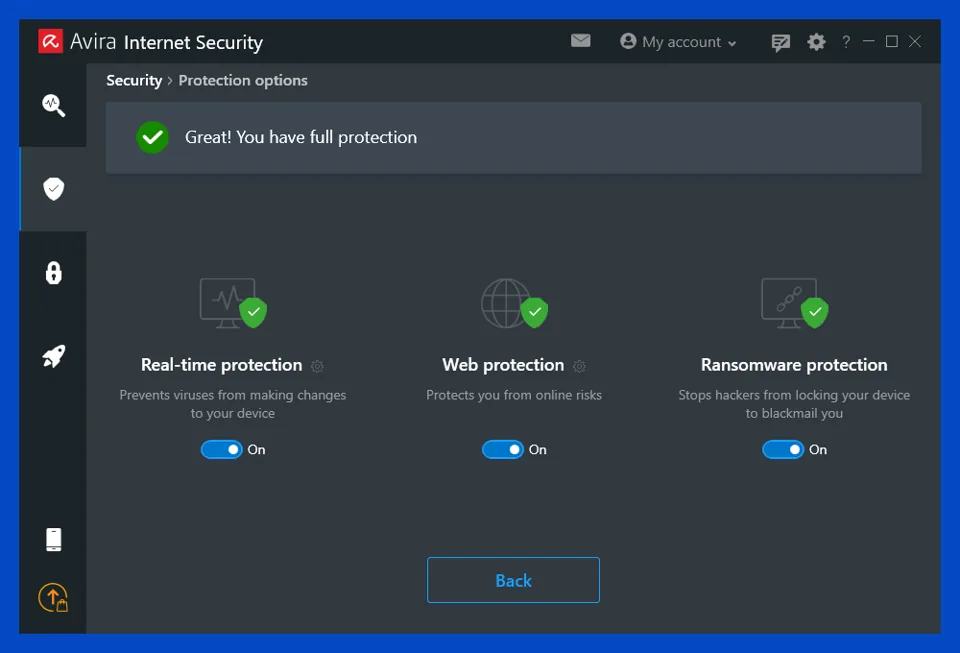Disable the Web protection switch
This screenshot has height=653, width=960.
click(x=503, y=450)
